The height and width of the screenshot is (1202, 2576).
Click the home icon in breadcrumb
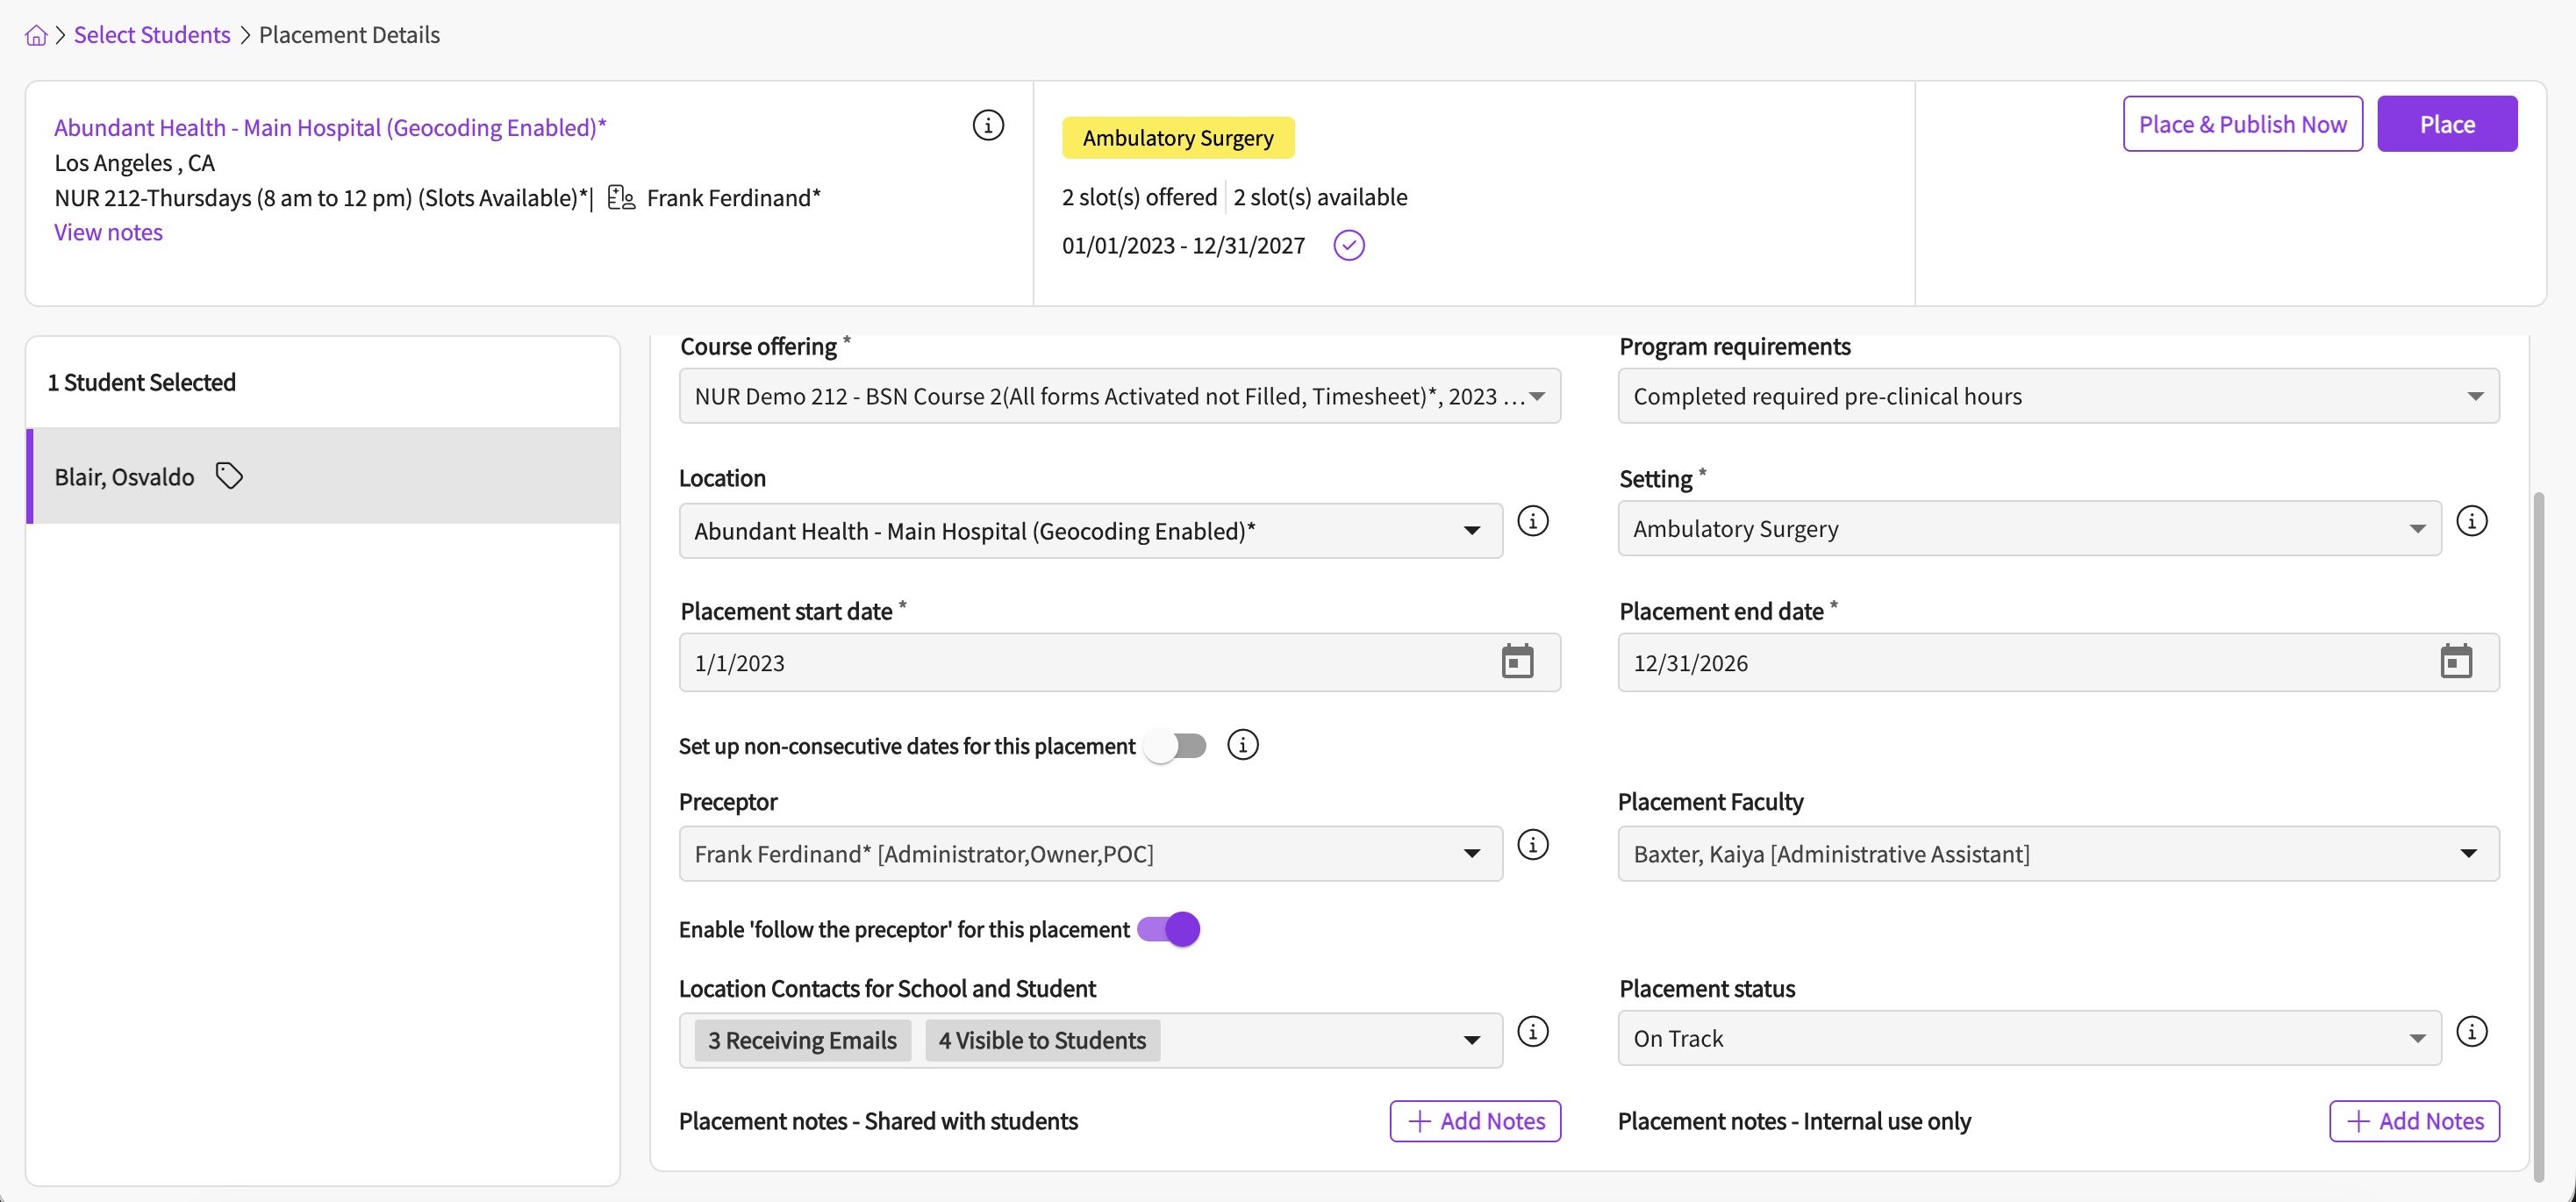pyautogui.click(x=36, y=35)
